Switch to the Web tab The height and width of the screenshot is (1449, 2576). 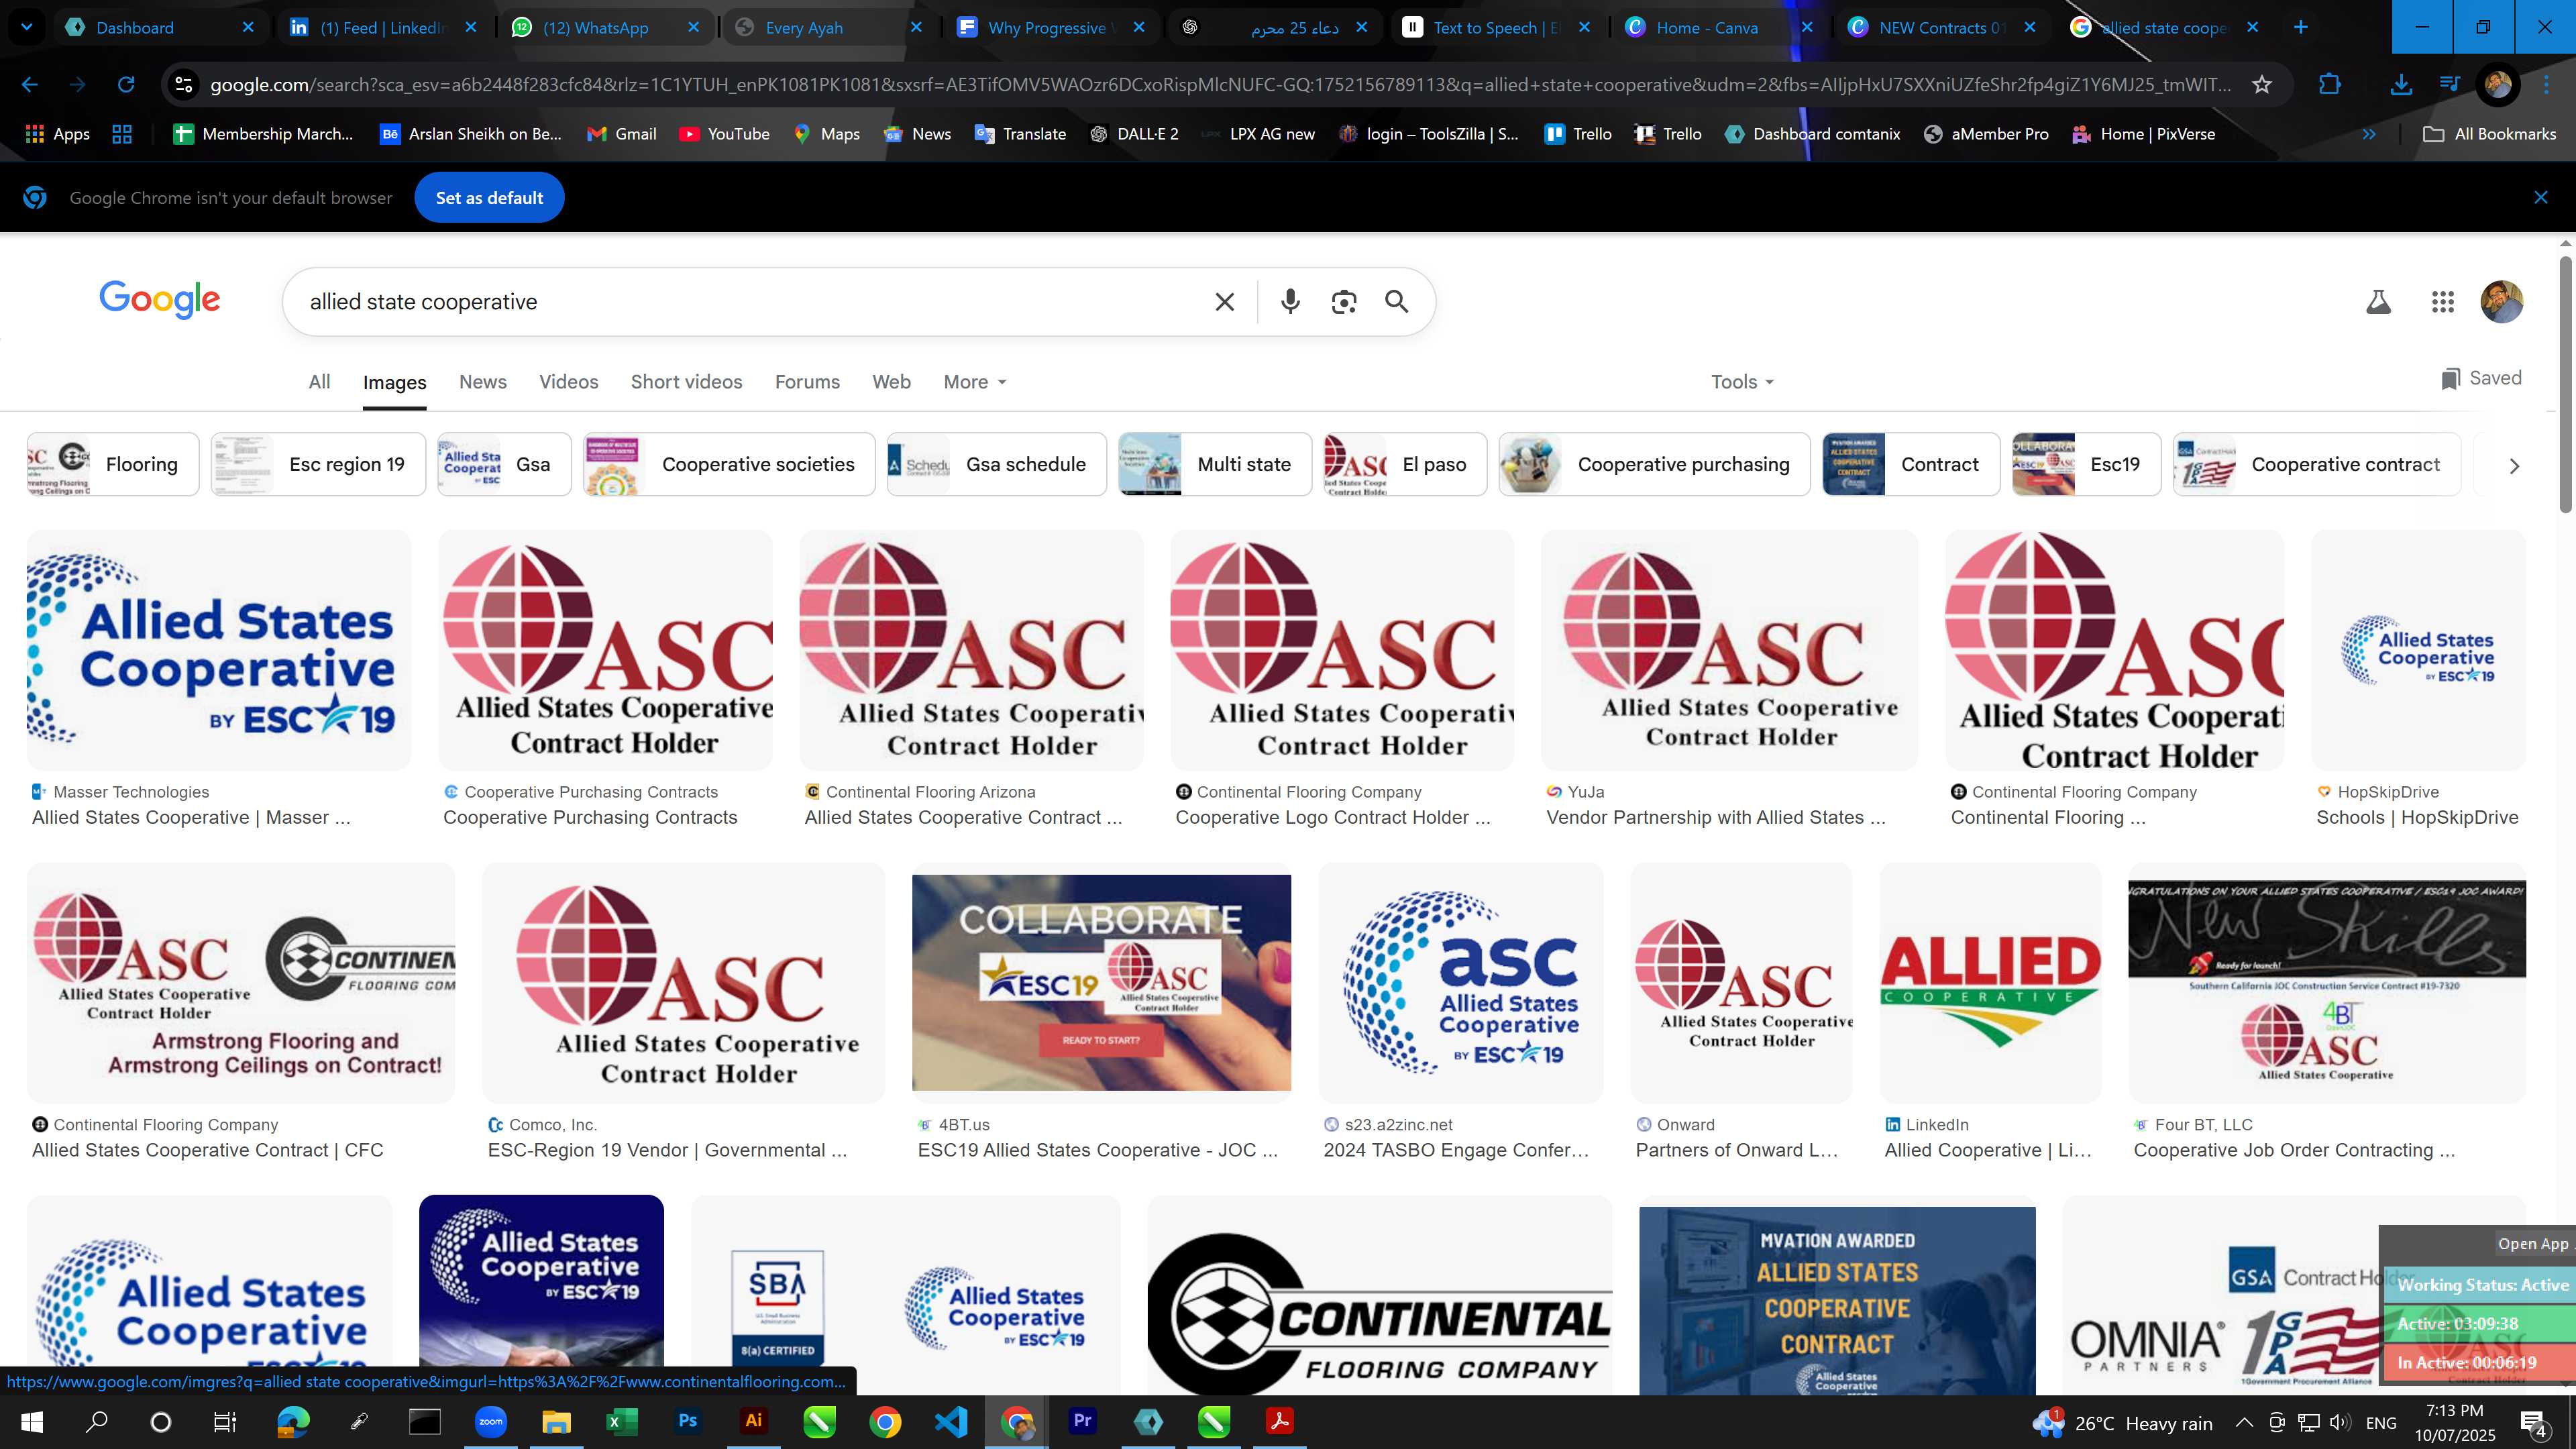891,382
